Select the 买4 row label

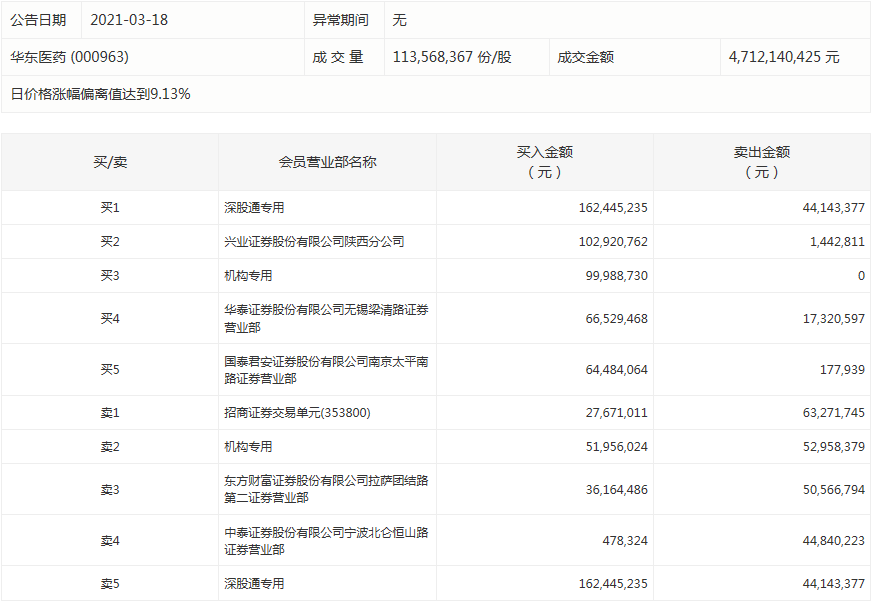[x=110, y=319]
